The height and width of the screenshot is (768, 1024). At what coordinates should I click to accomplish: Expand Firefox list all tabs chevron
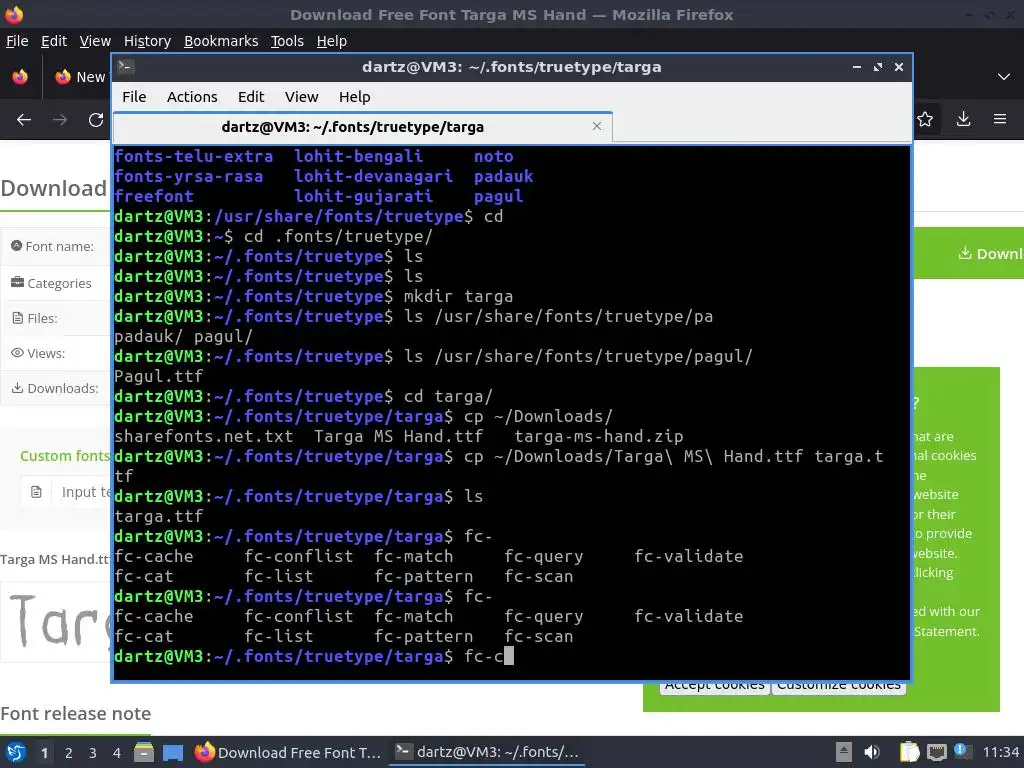click(1004, 76)
